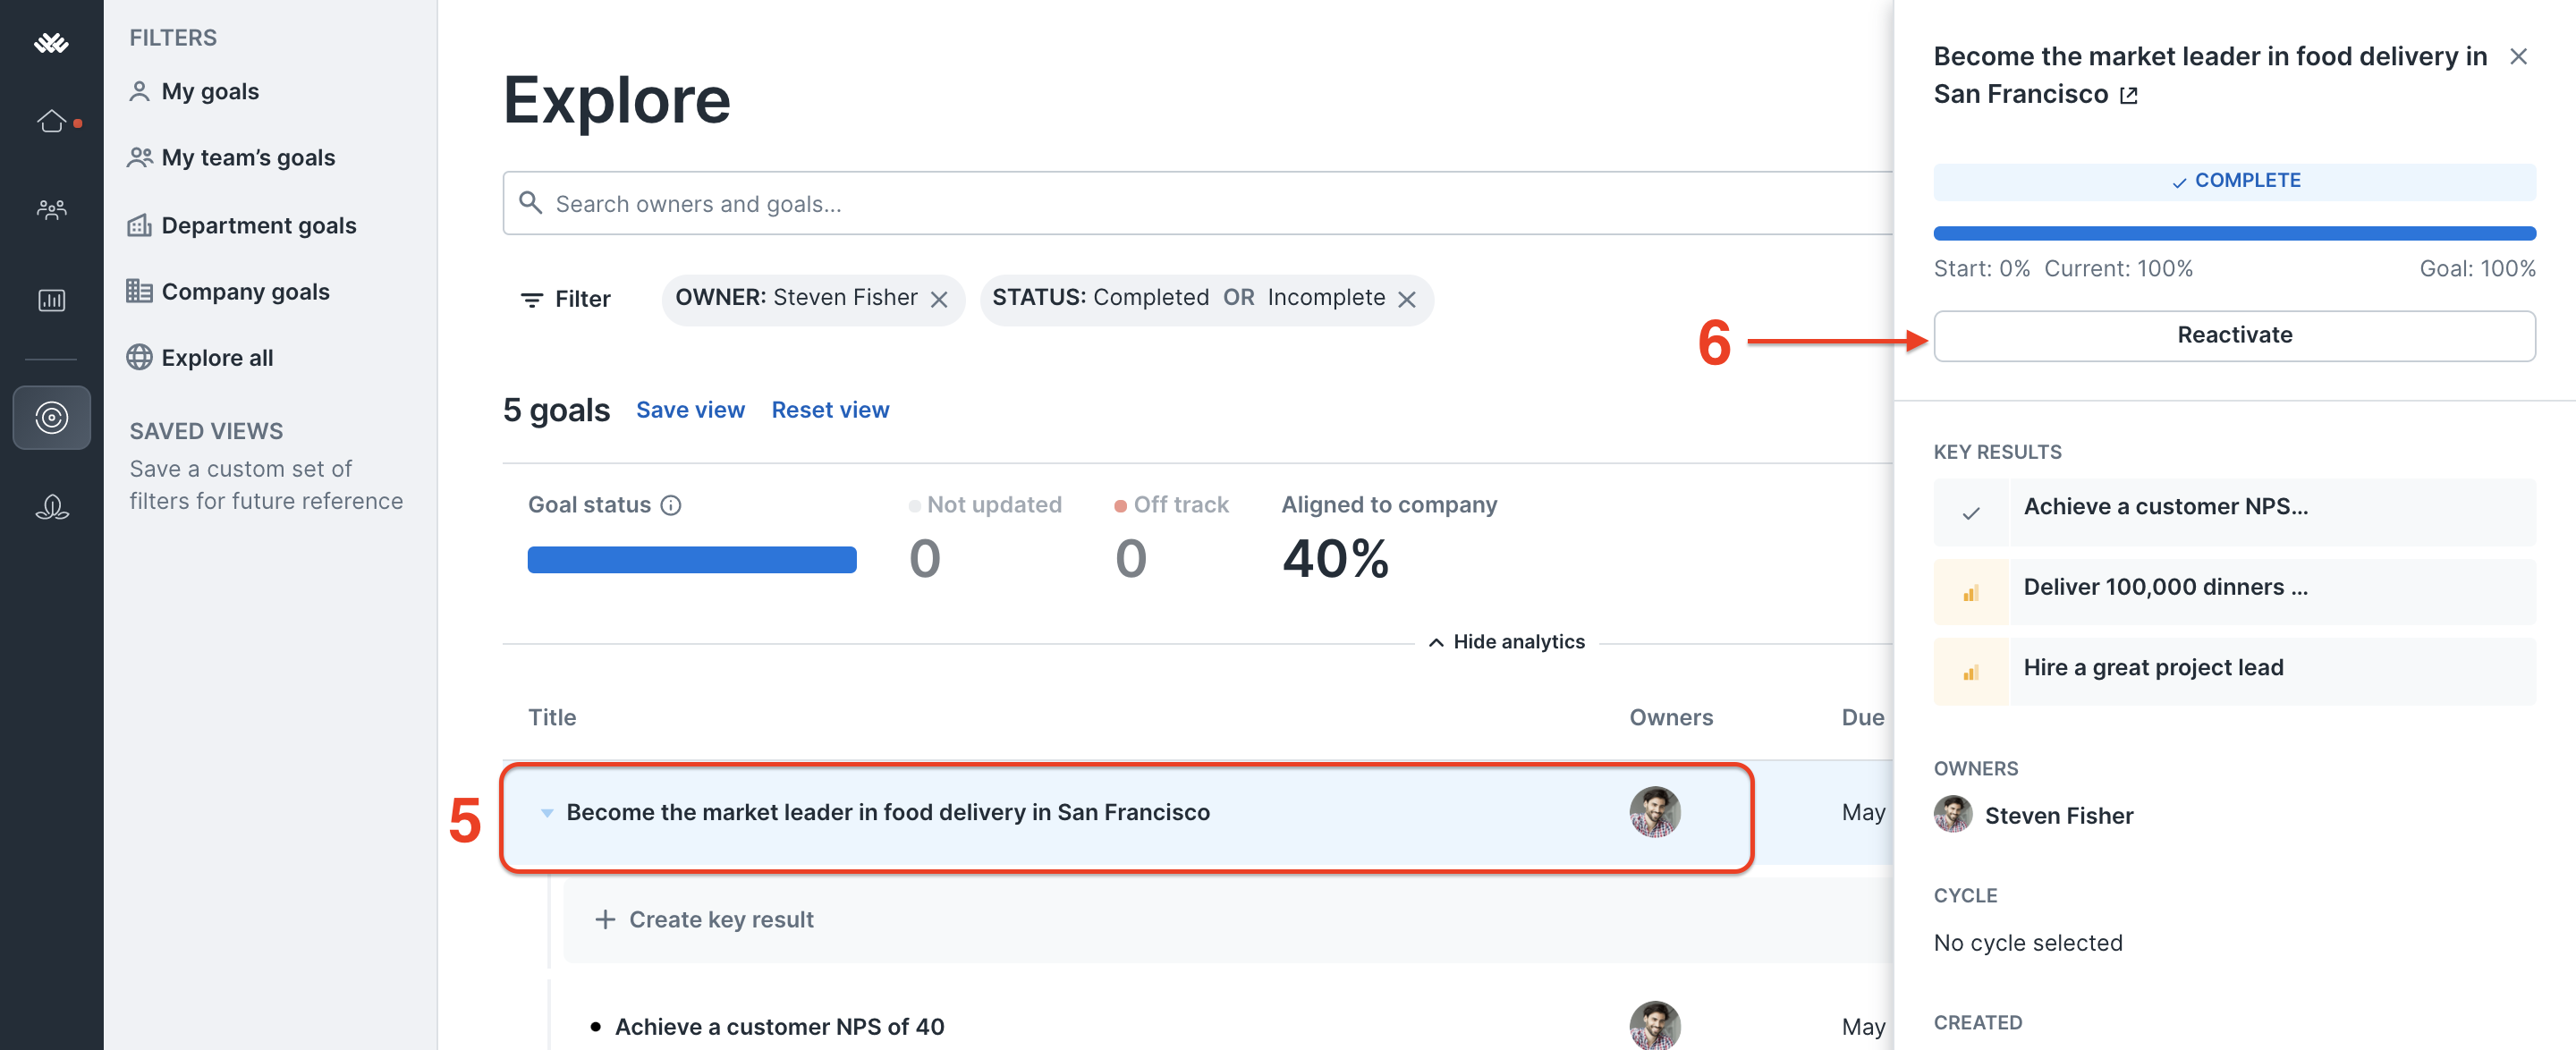Open the Grow lotus icon in left rail
The image size is (2576, 1050).
click(51, 507)
